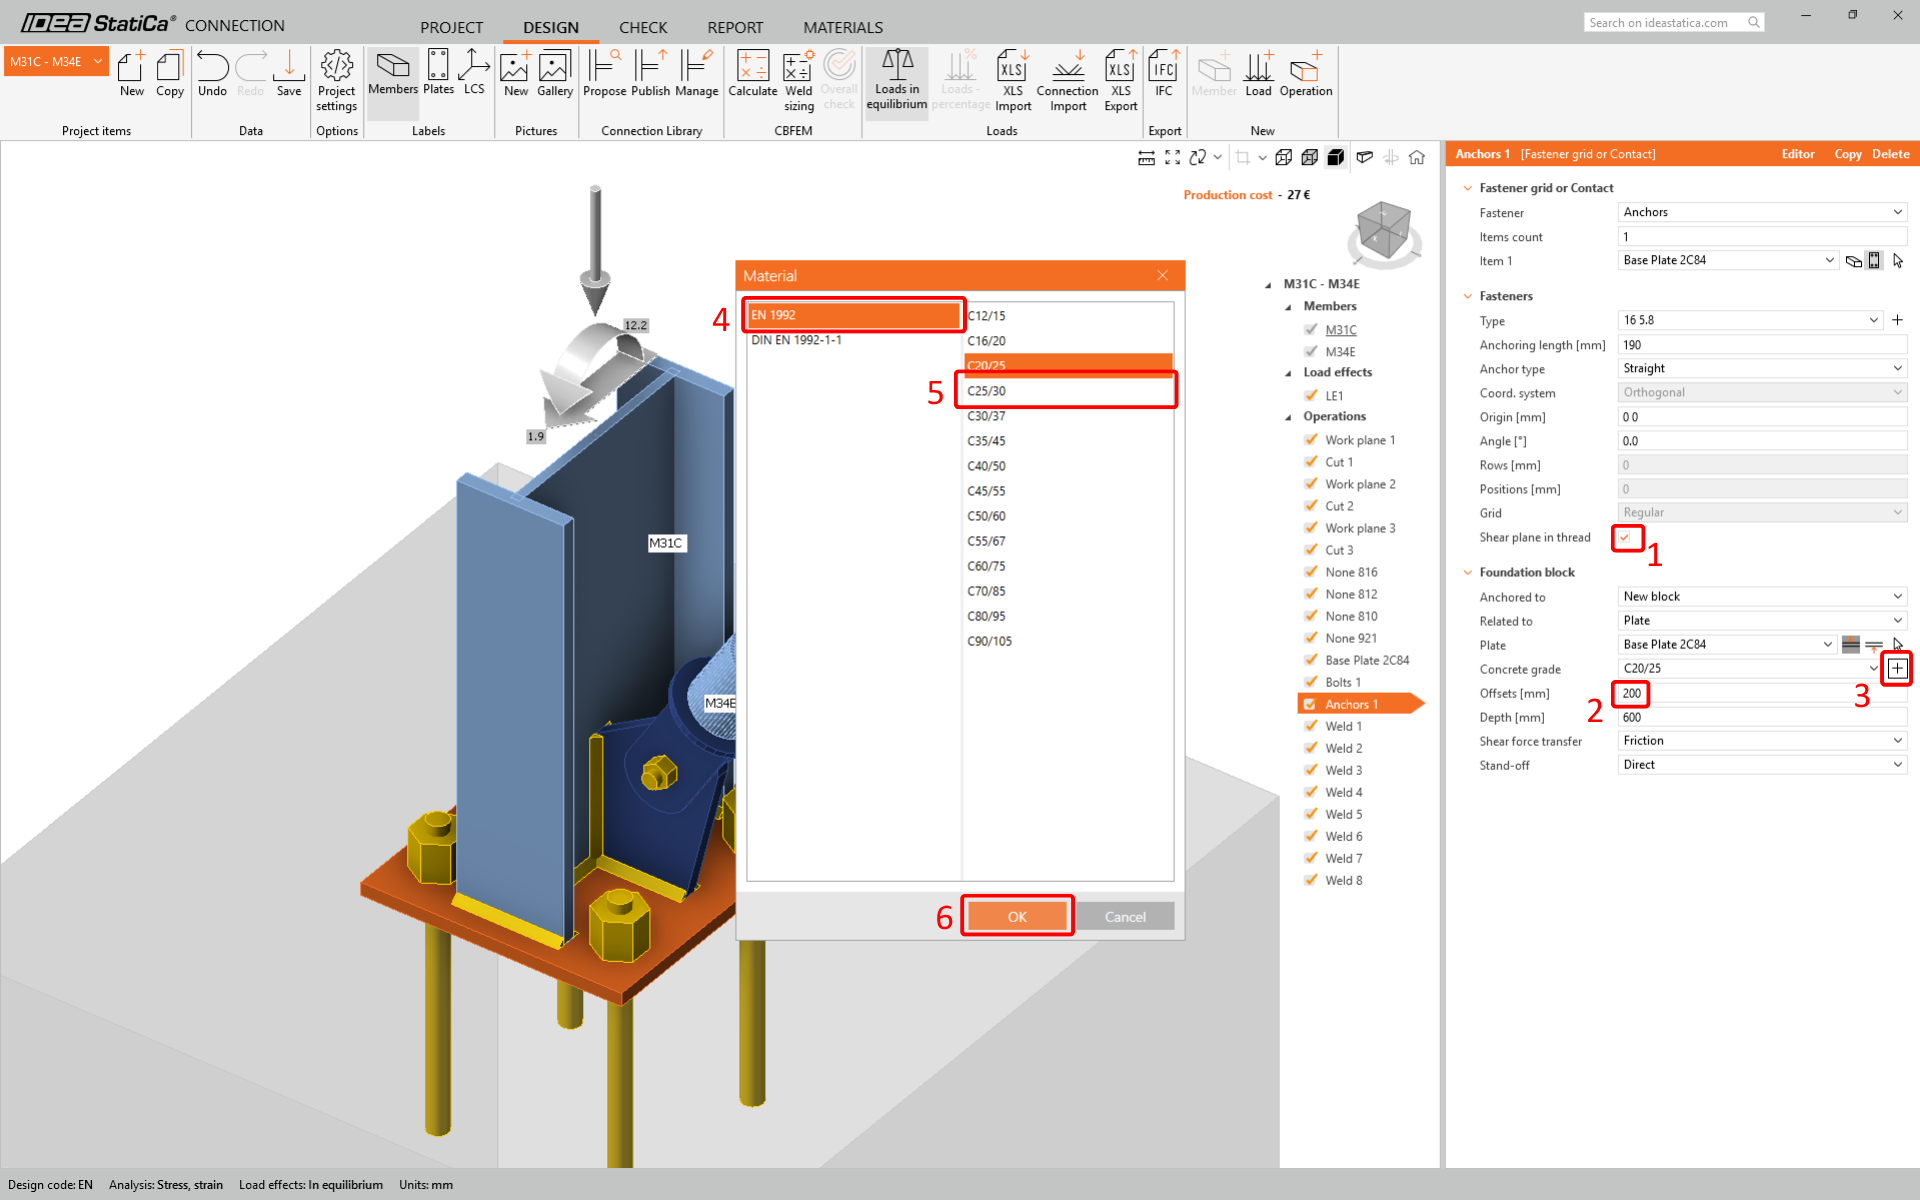The width and height of the screenshot is (1920, 1200).
Task: Expand Shear force transfer dropdown
Action: (x=1761, y=741)
